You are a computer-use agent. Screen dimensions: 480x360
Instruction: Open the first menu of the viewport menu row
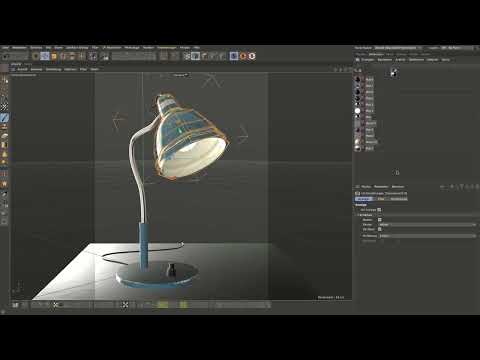22,69
